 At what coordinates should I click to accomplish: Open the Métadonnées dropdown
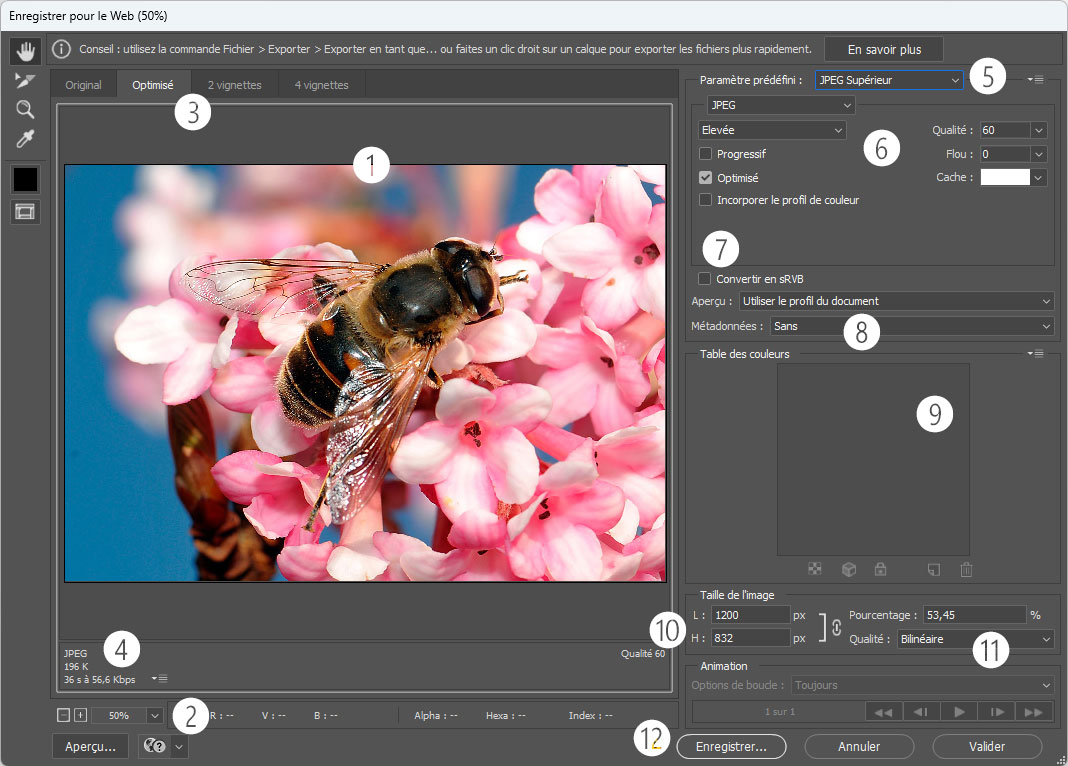(912, 326)
